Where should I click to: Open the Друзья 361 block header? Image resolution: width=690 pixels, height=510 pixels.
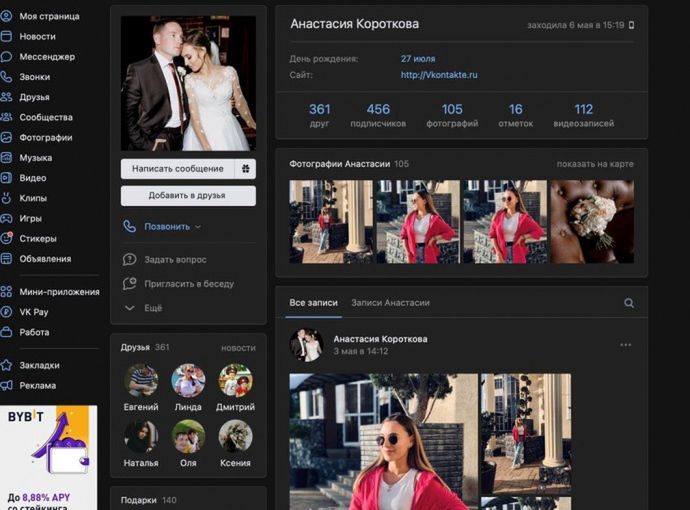click(x=145, y=348)
